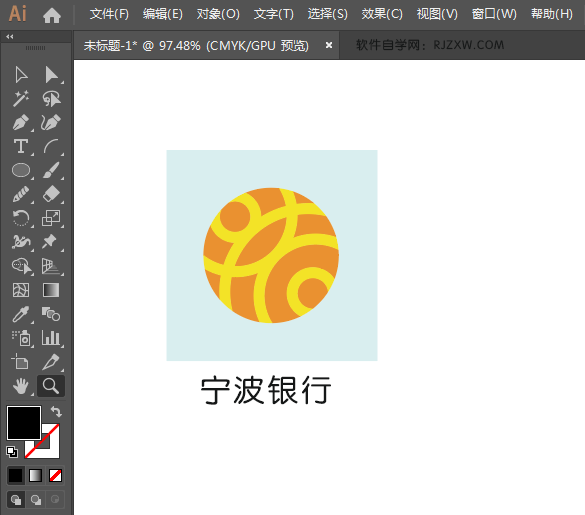Select the Type tool
Screen dimensions: 585x515
[x=21, y=146]
